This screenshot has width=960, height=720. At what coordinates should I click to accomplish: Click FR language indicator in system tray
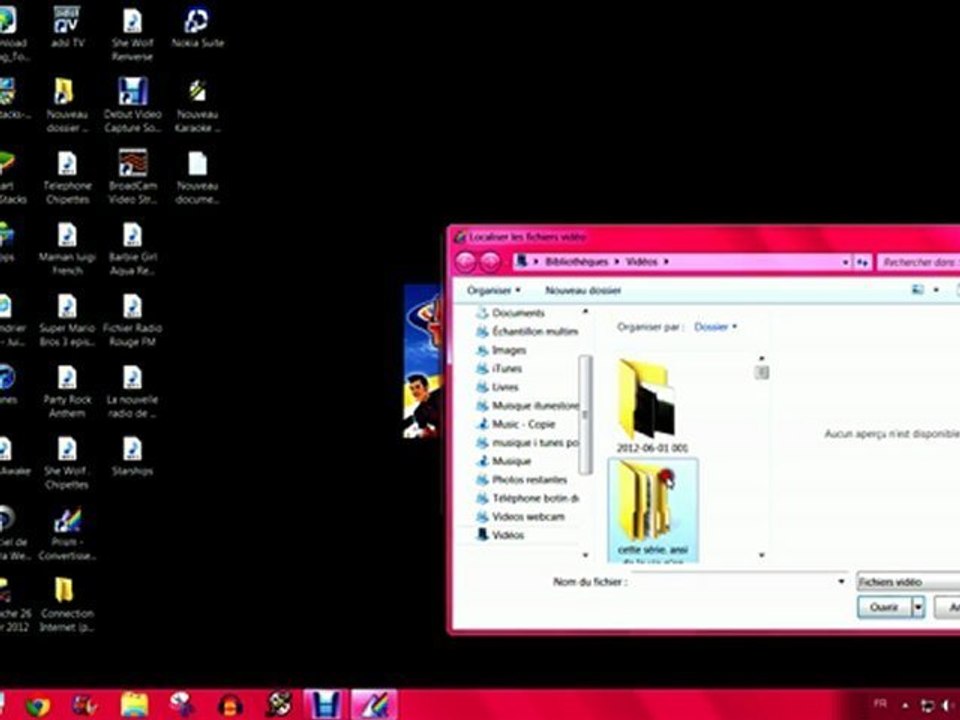(x=880, y=703)
